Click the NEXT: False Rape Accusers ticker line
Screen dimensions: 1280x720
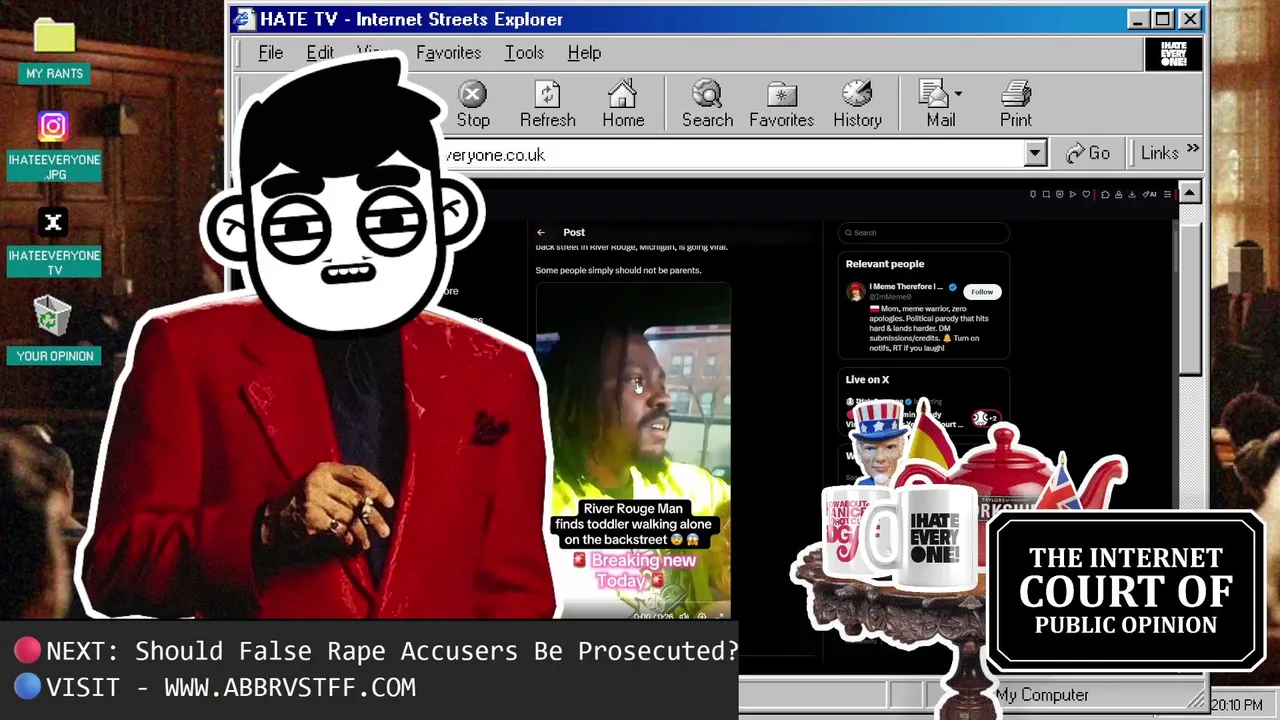point(392,651)
